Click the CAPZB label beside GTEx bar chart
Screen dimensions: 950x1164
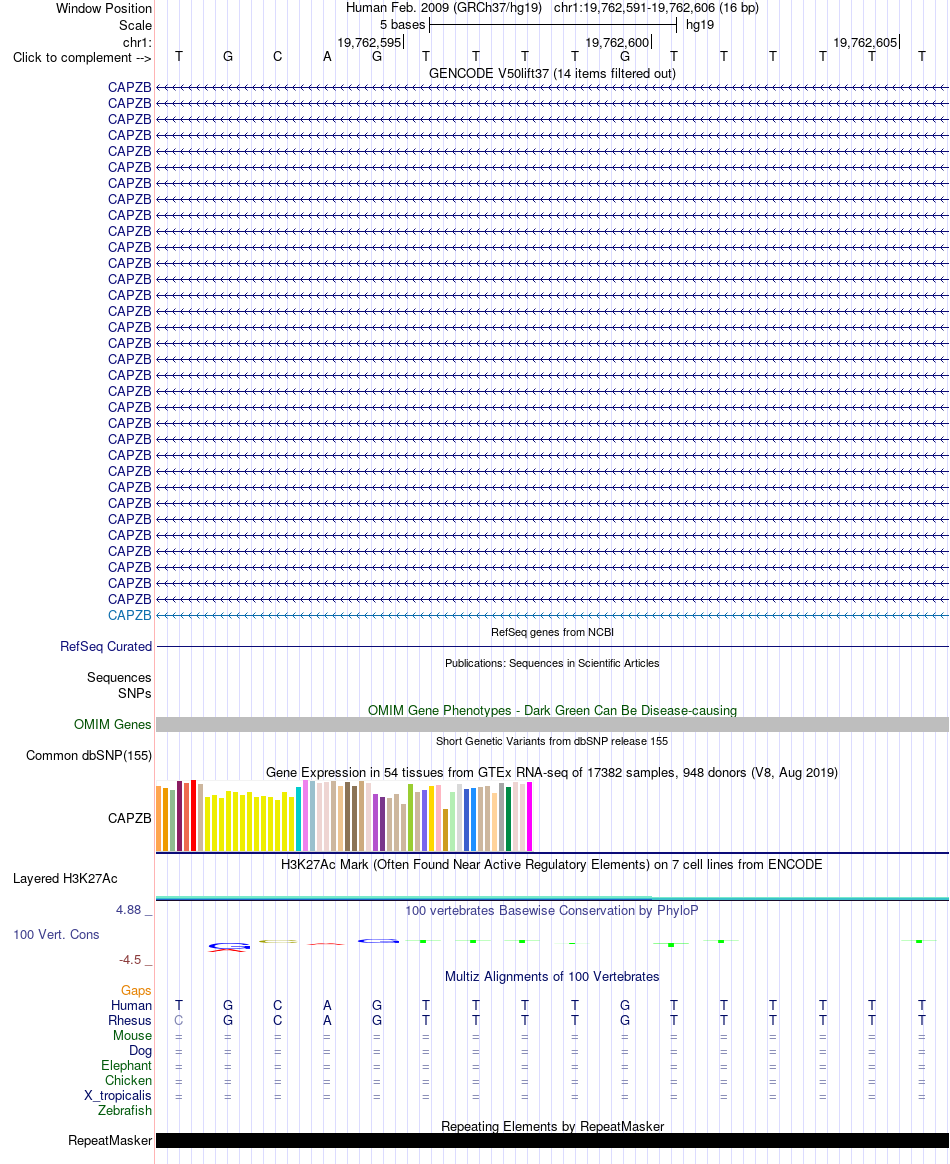129,818
